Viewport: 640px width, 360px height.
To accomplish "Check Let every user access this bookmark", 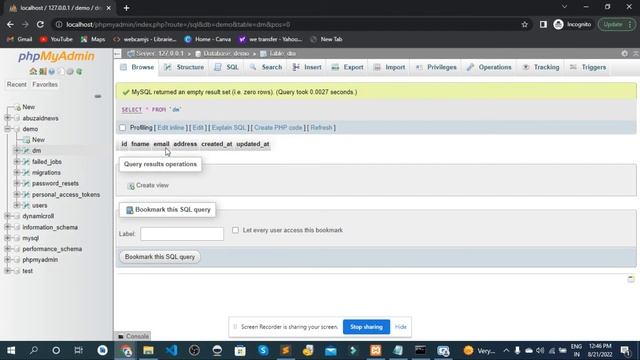I will point(236,230).
